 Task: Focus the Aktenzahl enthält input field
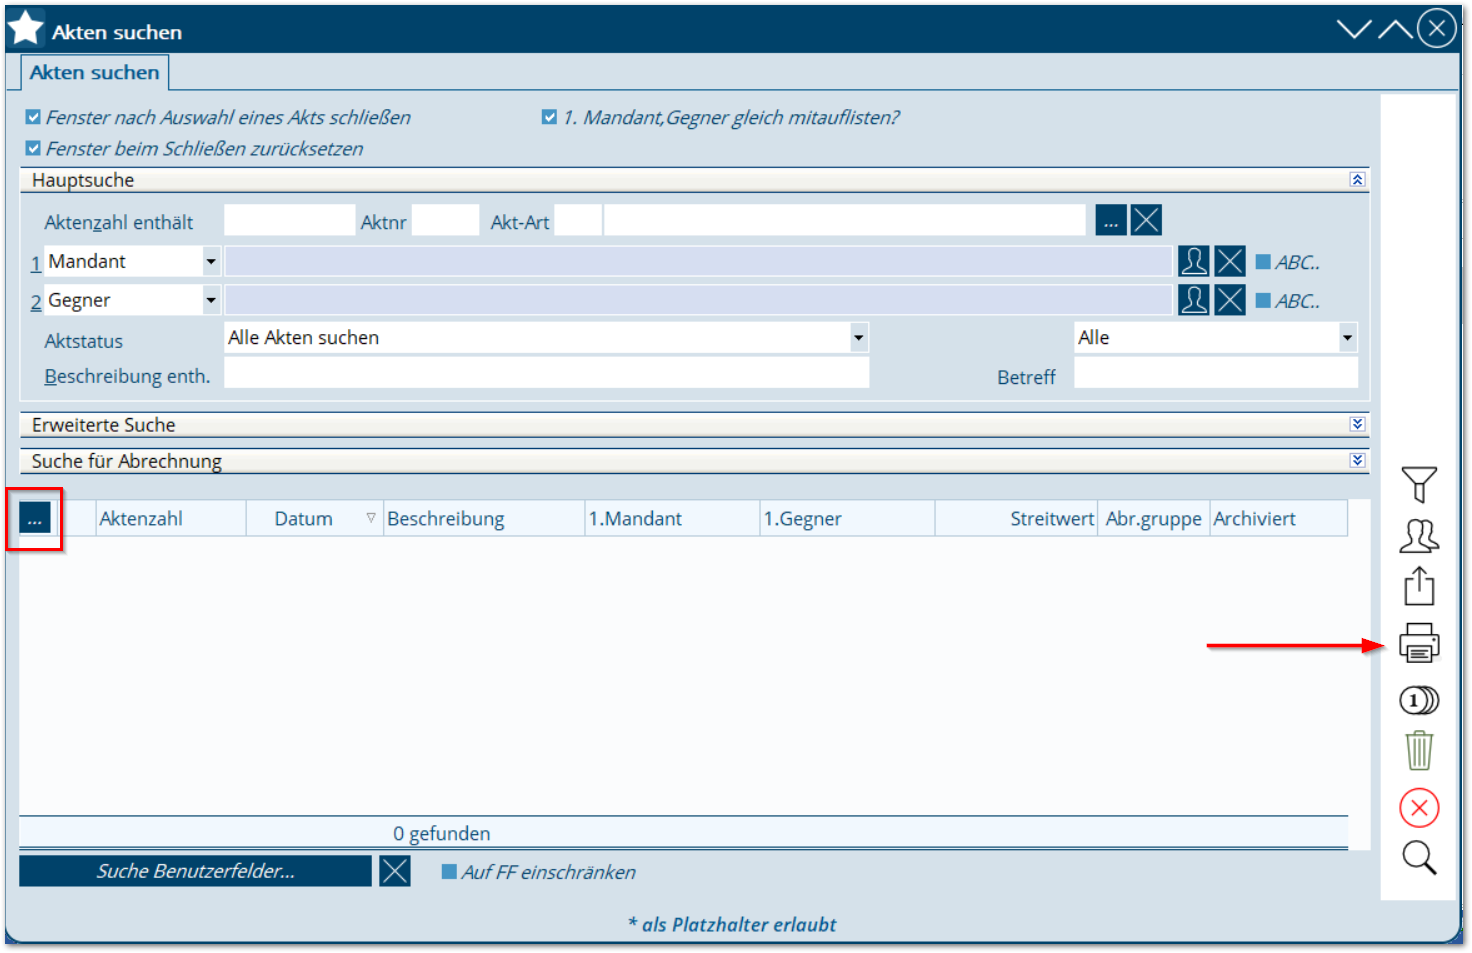click(289, 220)
